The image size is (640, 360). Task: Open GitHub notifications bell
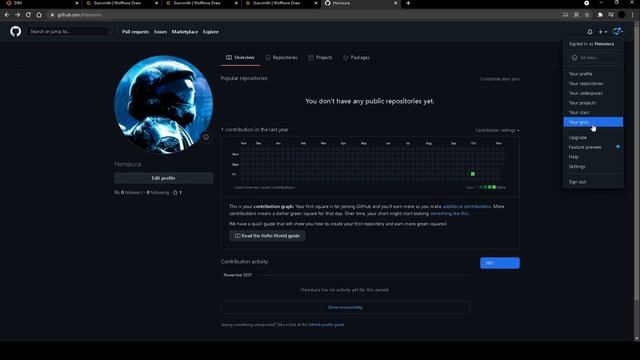click(x=590, y=32)
